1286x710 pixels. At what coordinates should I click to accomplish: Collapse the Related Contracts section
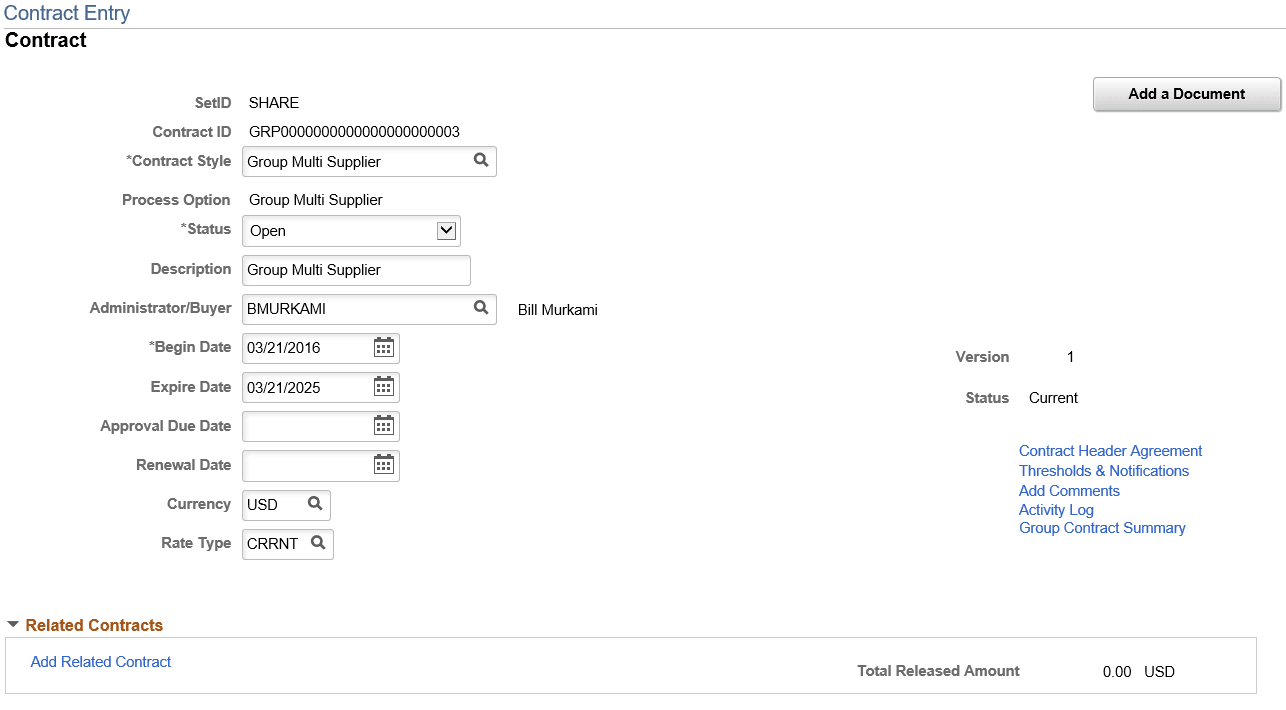click(13, 625)
